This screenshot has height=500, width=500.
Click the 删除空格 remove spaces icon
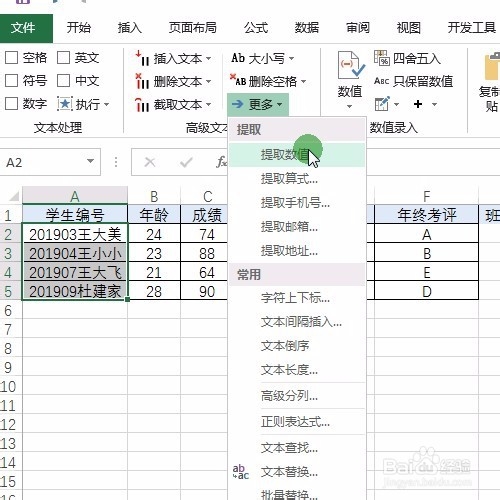238,80
